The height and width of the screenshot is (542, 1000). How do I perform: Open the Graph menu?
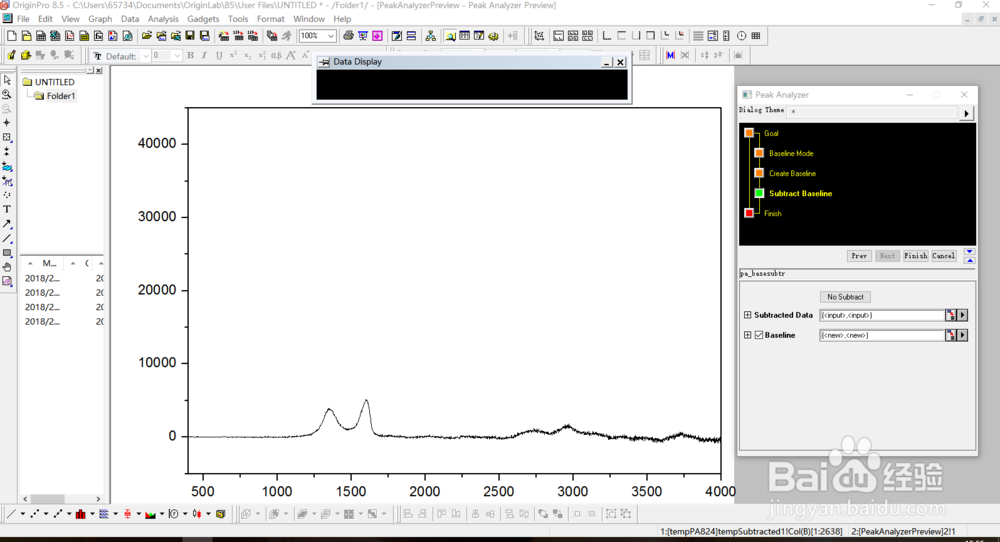pyautogui.click(x=100, y=19)
